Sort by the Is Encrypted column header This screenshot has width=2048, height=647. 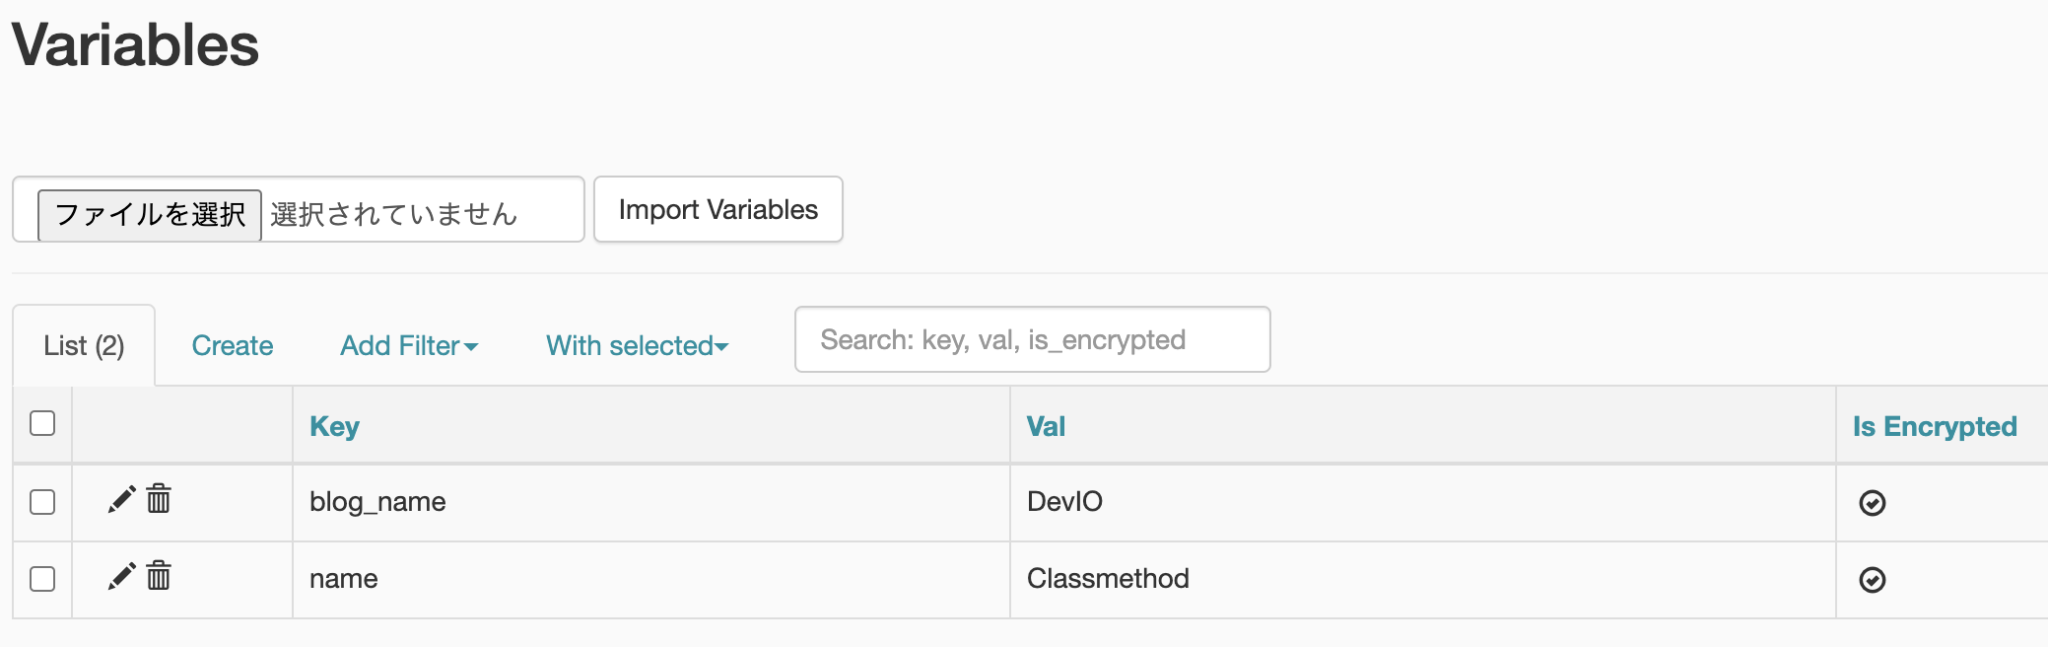(1935, 426)
